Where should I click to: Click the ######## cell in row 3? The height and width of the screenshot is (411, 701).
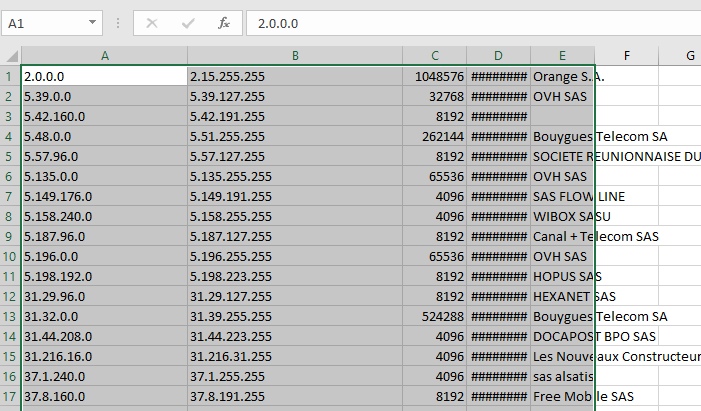(x=498, y=116)
